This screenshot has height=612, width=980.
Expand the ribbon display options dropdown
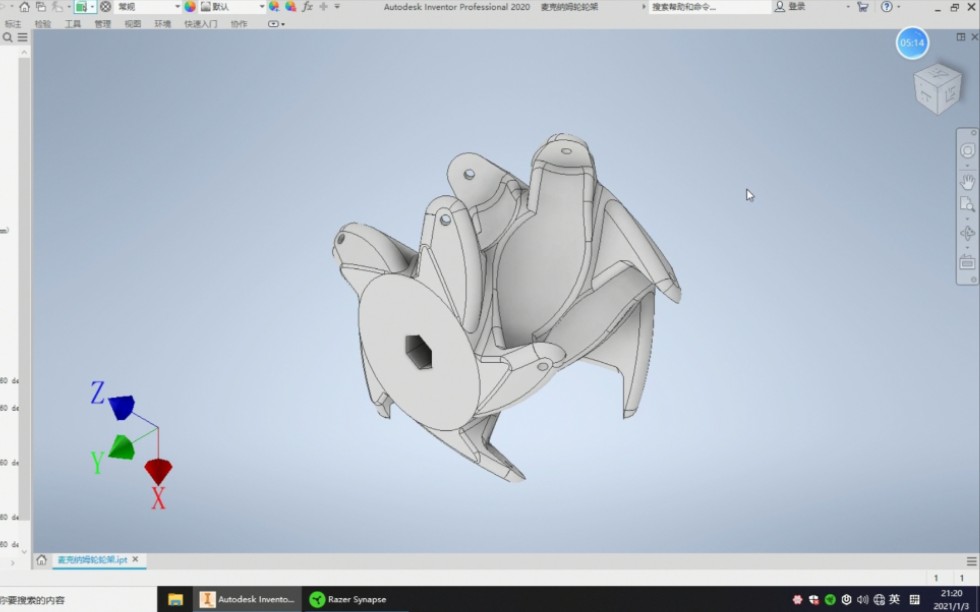coord(276,24)
